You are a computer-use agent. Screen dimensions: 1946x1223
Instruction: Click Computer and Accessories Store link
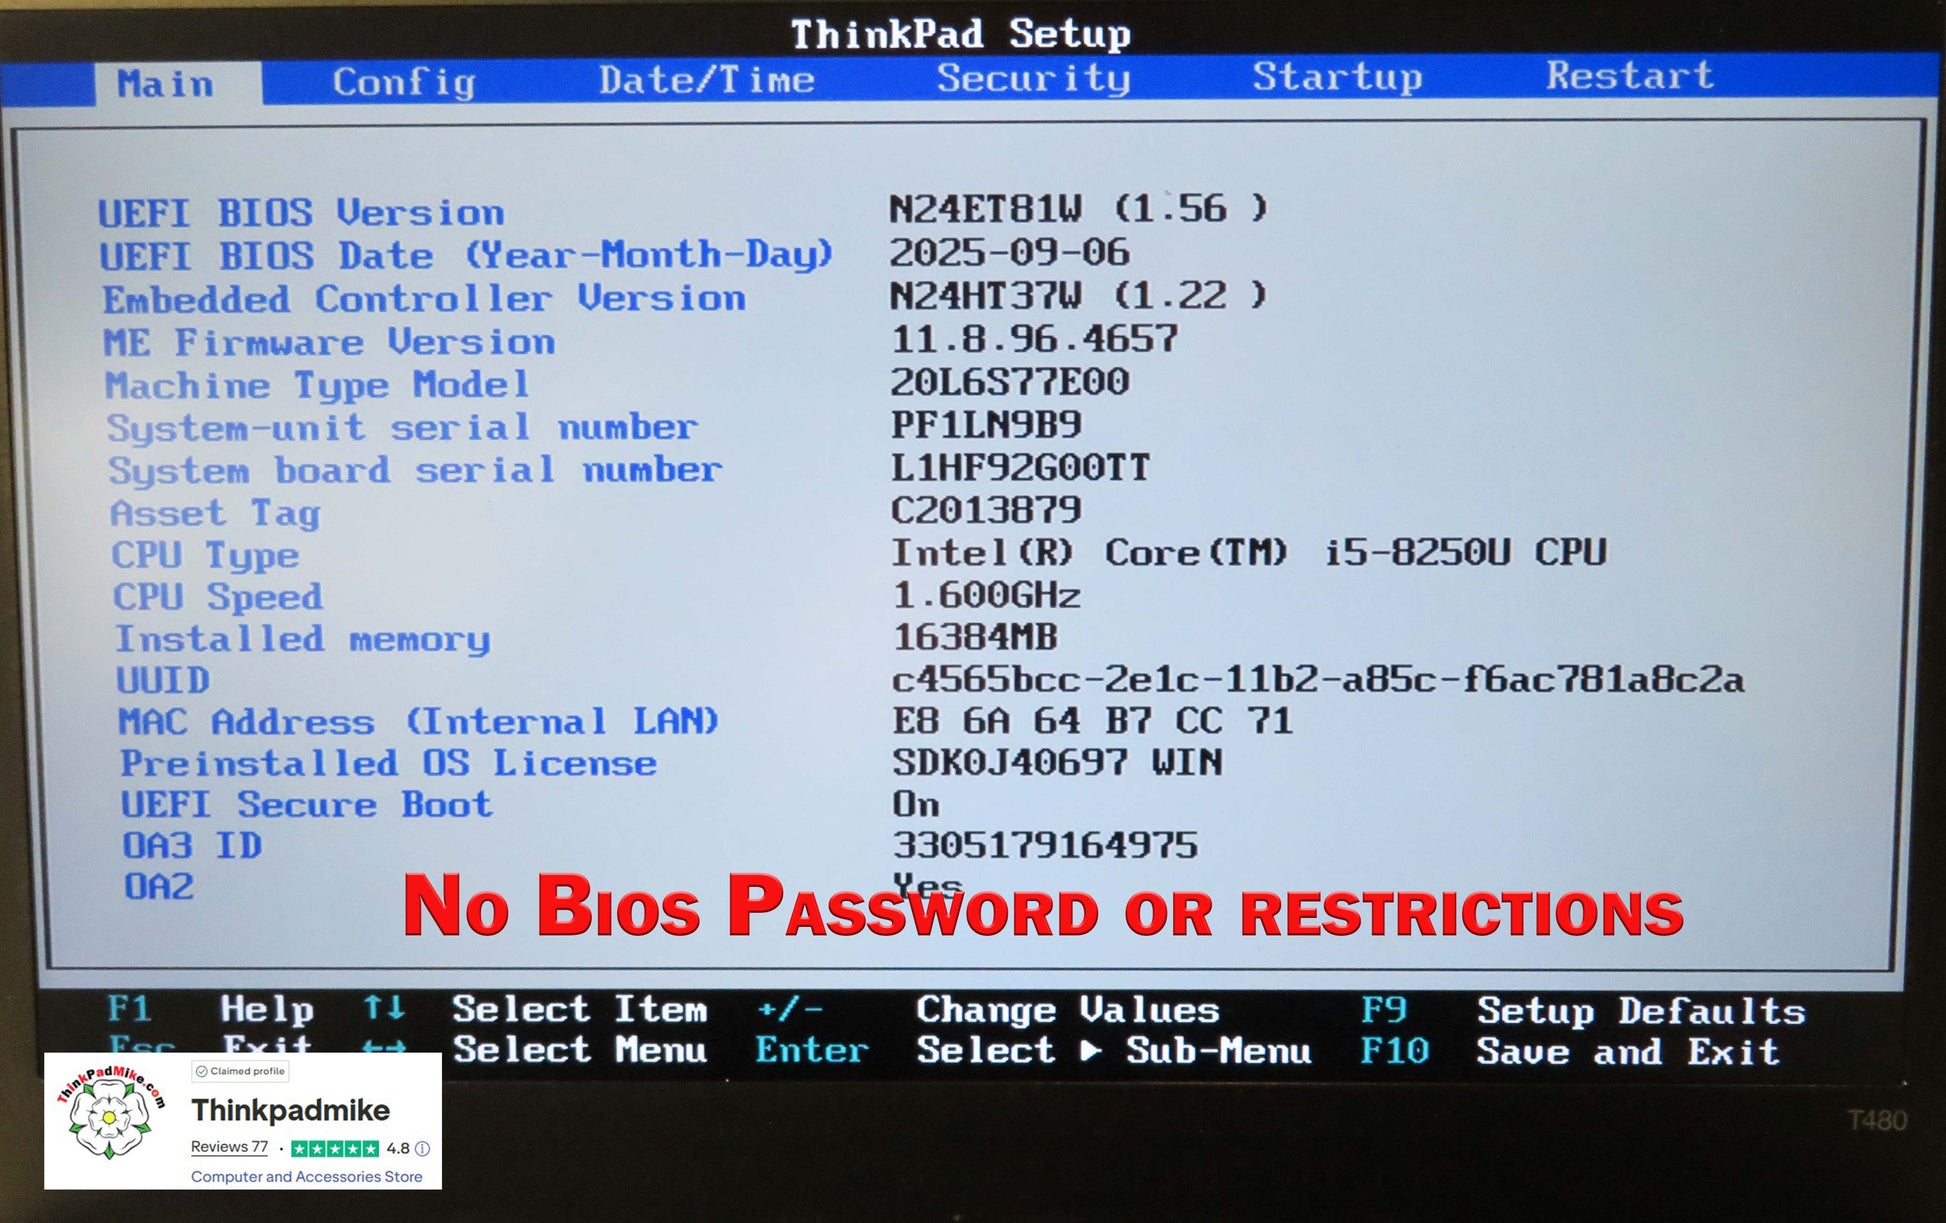click(x=306, y=1176)
